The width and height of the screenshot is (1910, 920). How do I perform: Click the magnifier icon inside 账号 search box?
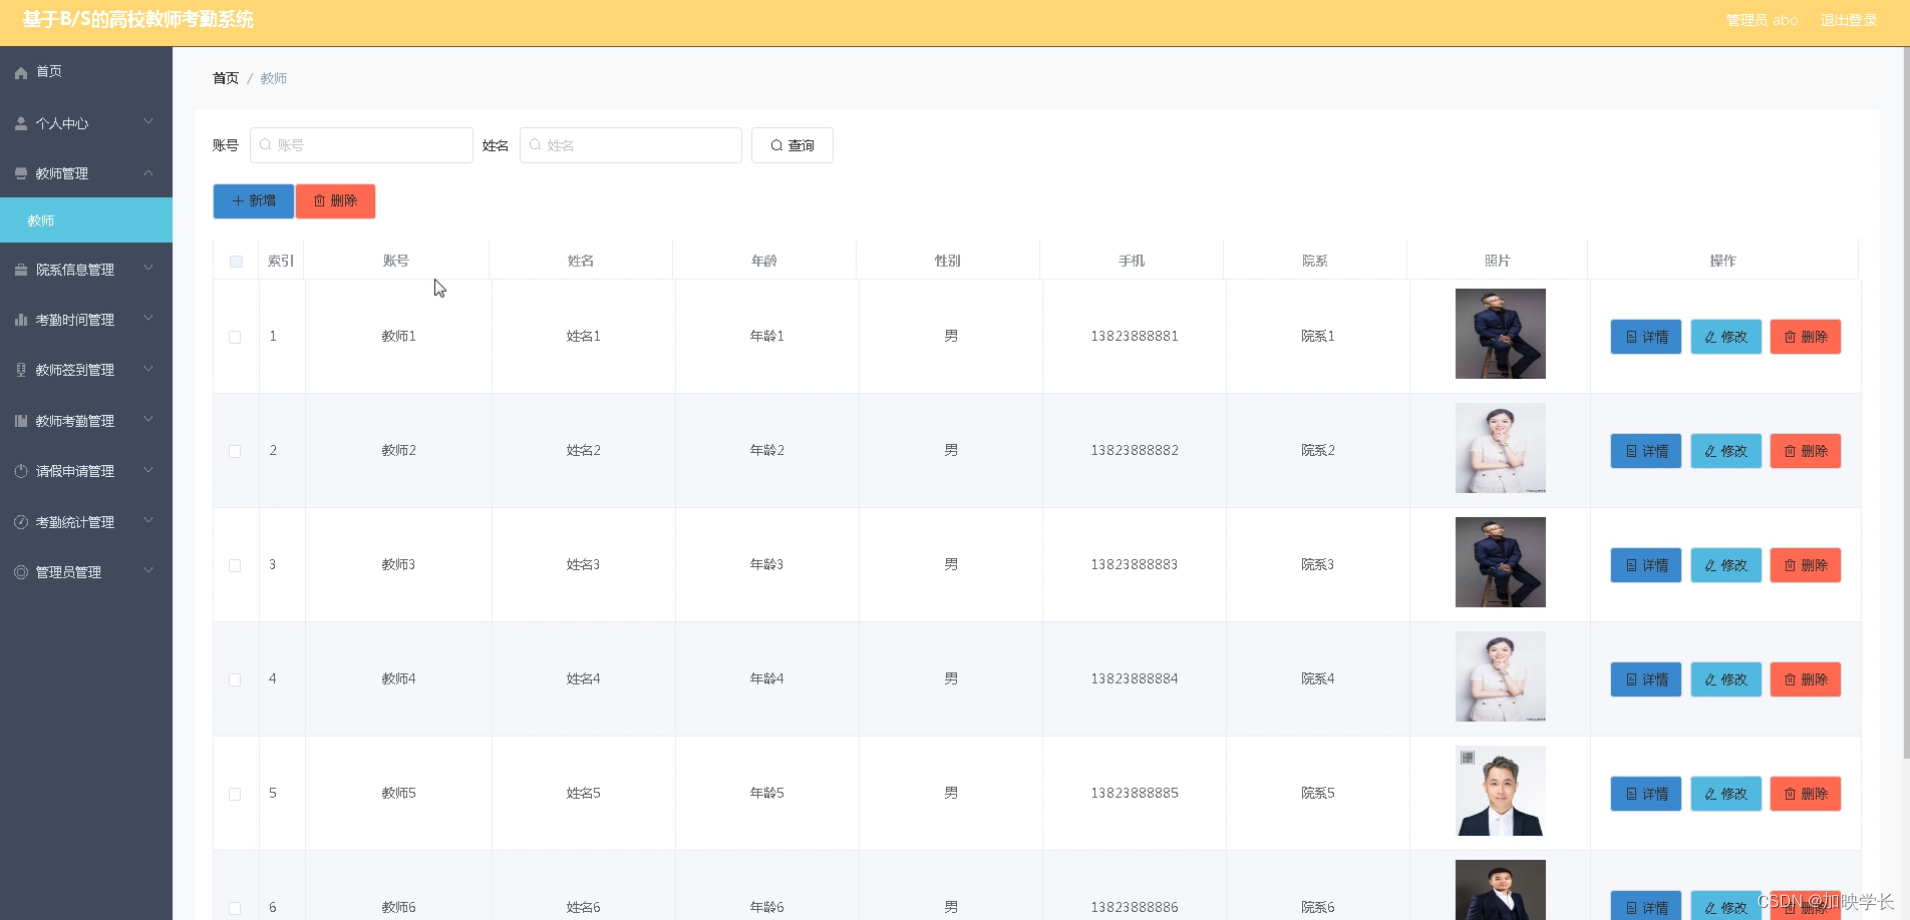coord(265,145)
